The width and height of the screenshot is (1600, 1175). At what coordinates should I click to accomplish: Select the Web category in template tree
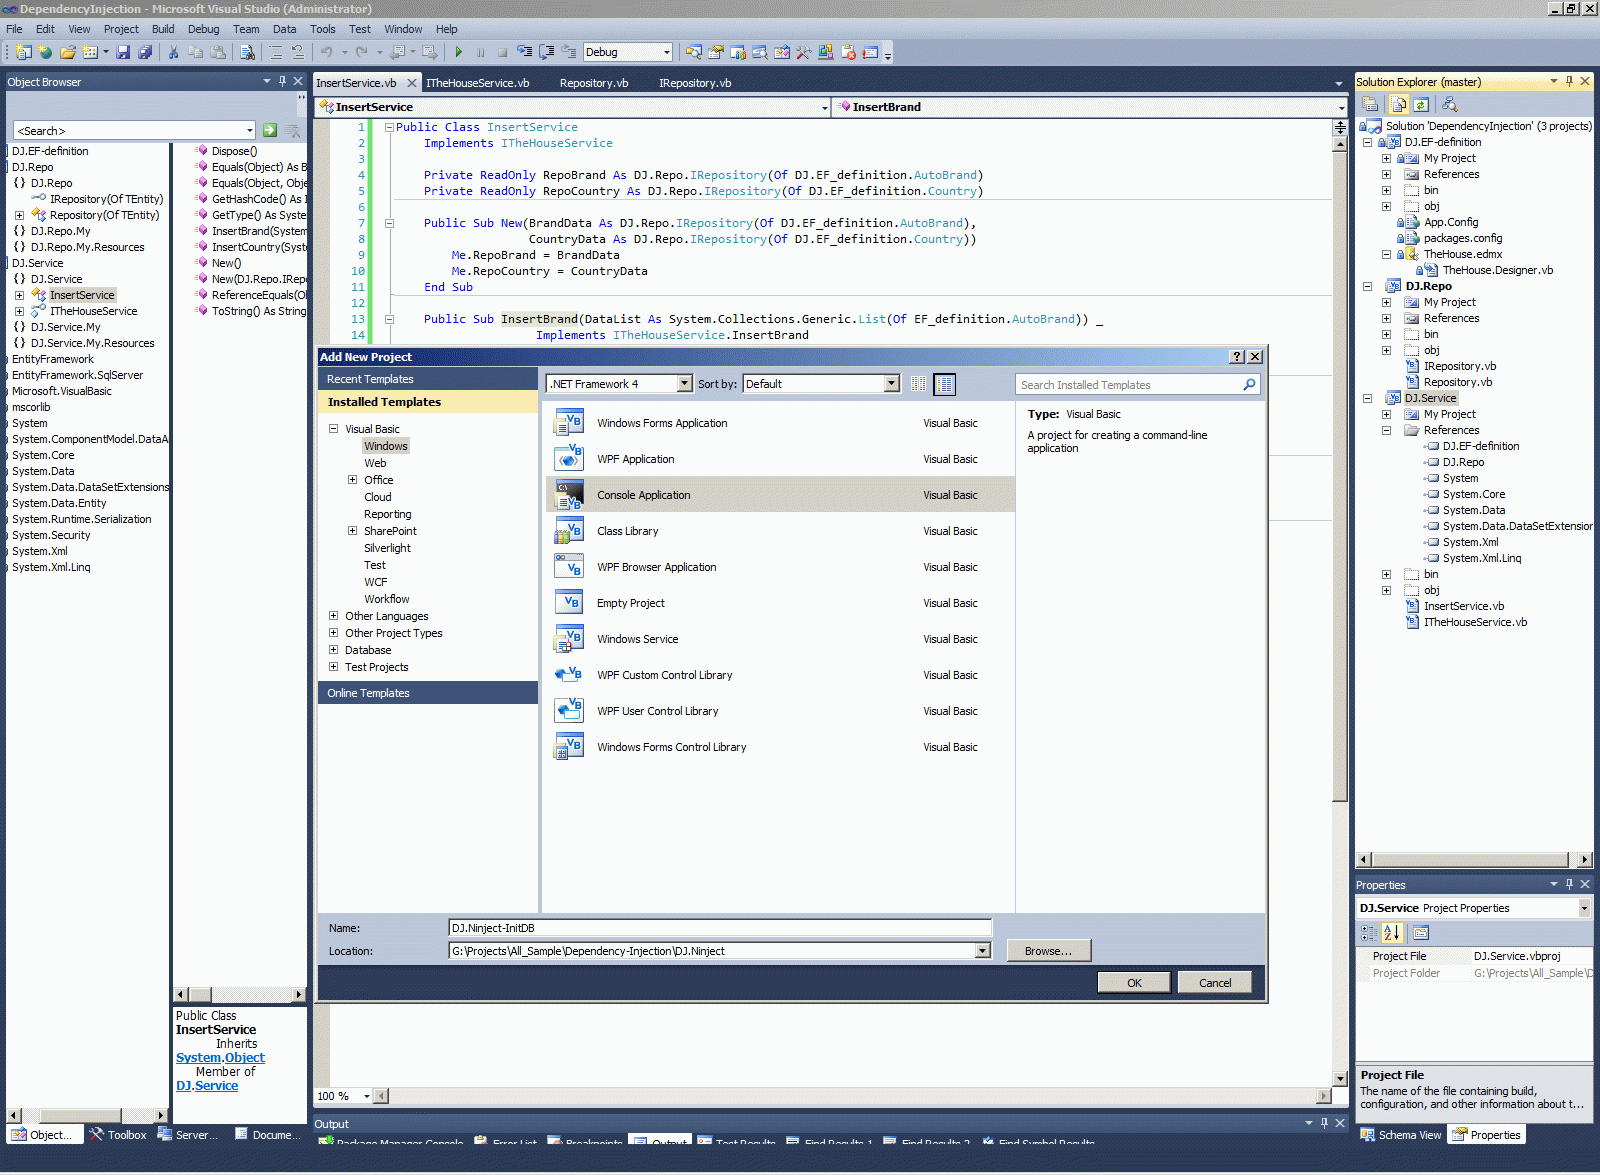point(375,463)
